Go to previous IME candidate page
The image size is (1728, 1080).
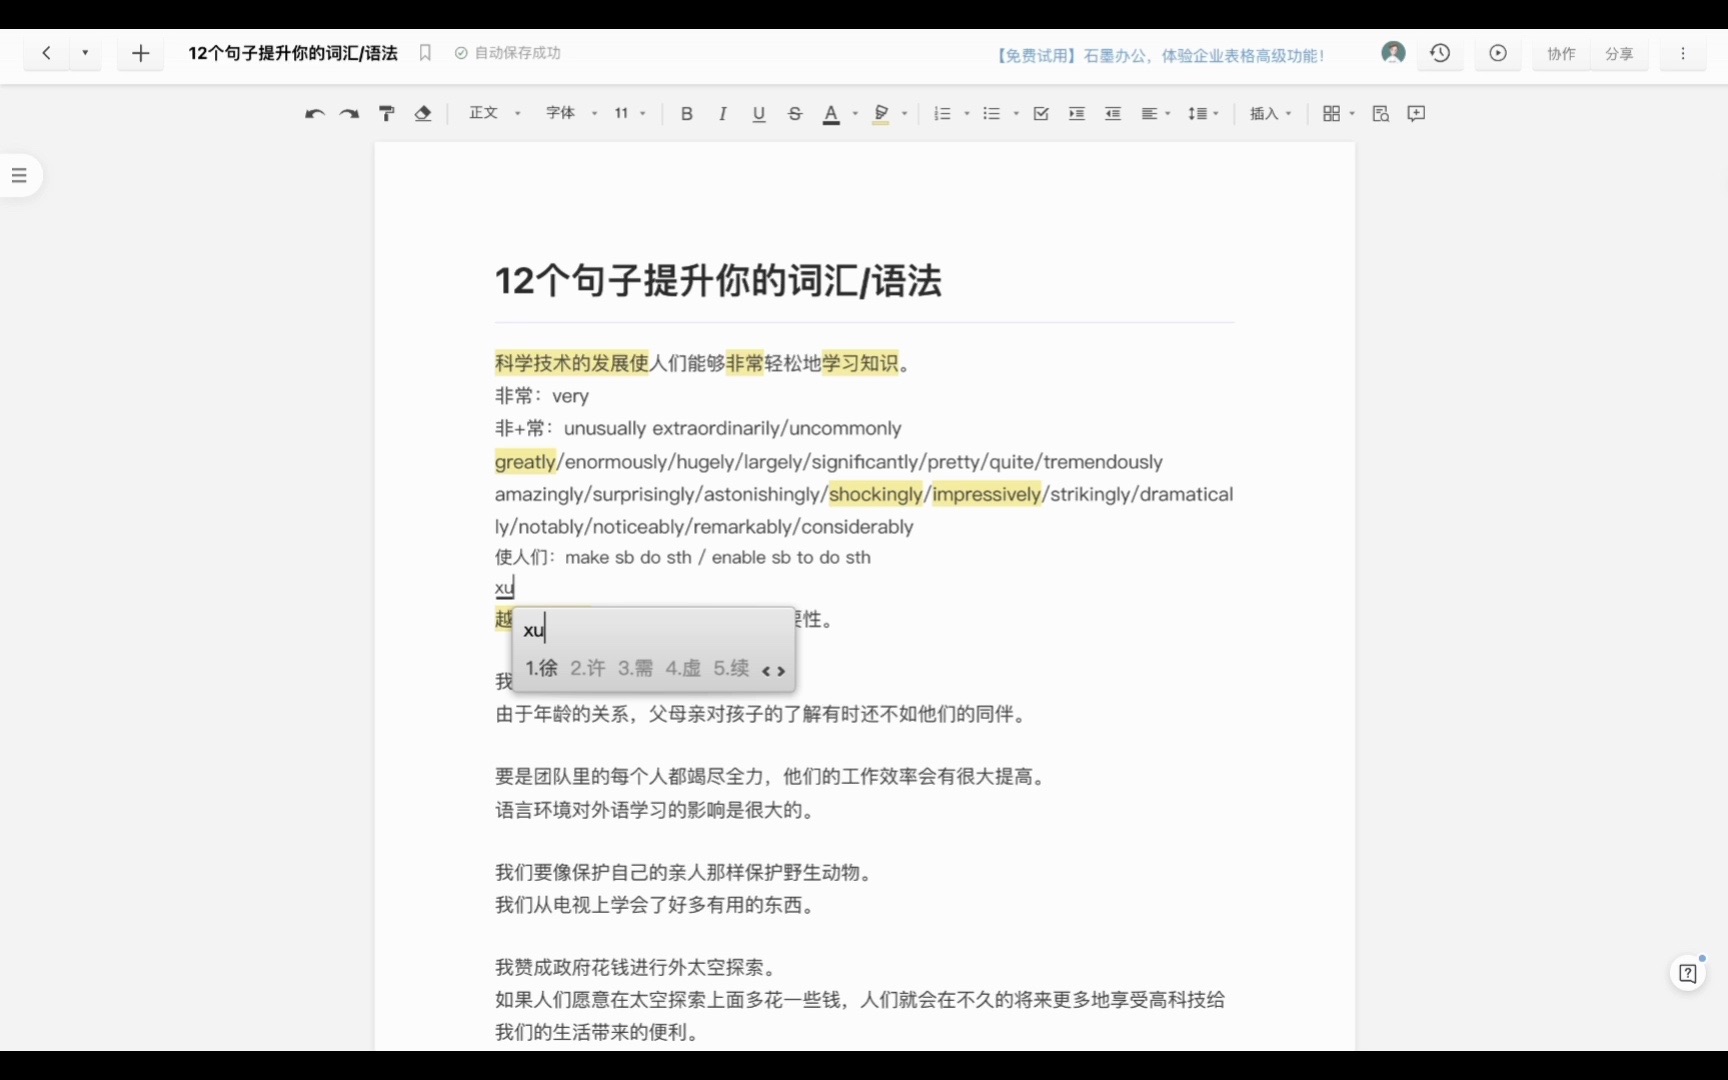click(x=766, y=671)
